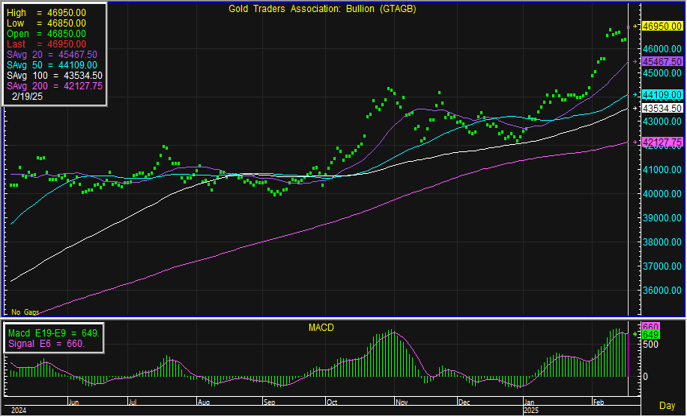Select the Macd E19-E9 legend entry
Screen dimensions: 687x417
(x=51, y=331)
